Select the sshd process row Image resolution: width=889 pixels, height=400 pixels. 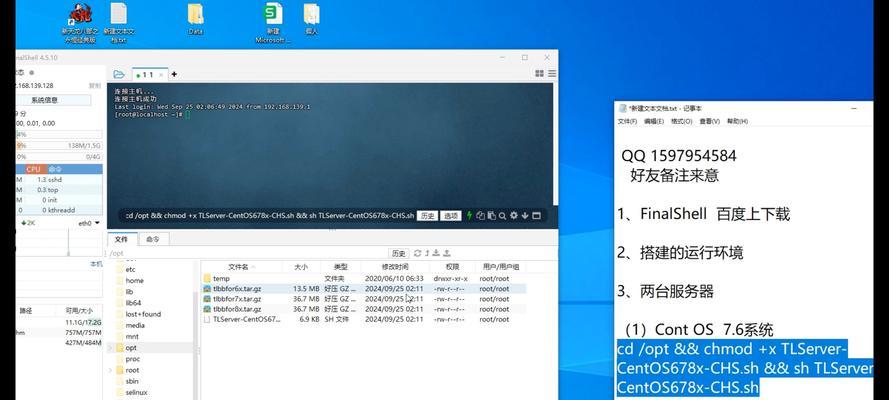(59, 180)
